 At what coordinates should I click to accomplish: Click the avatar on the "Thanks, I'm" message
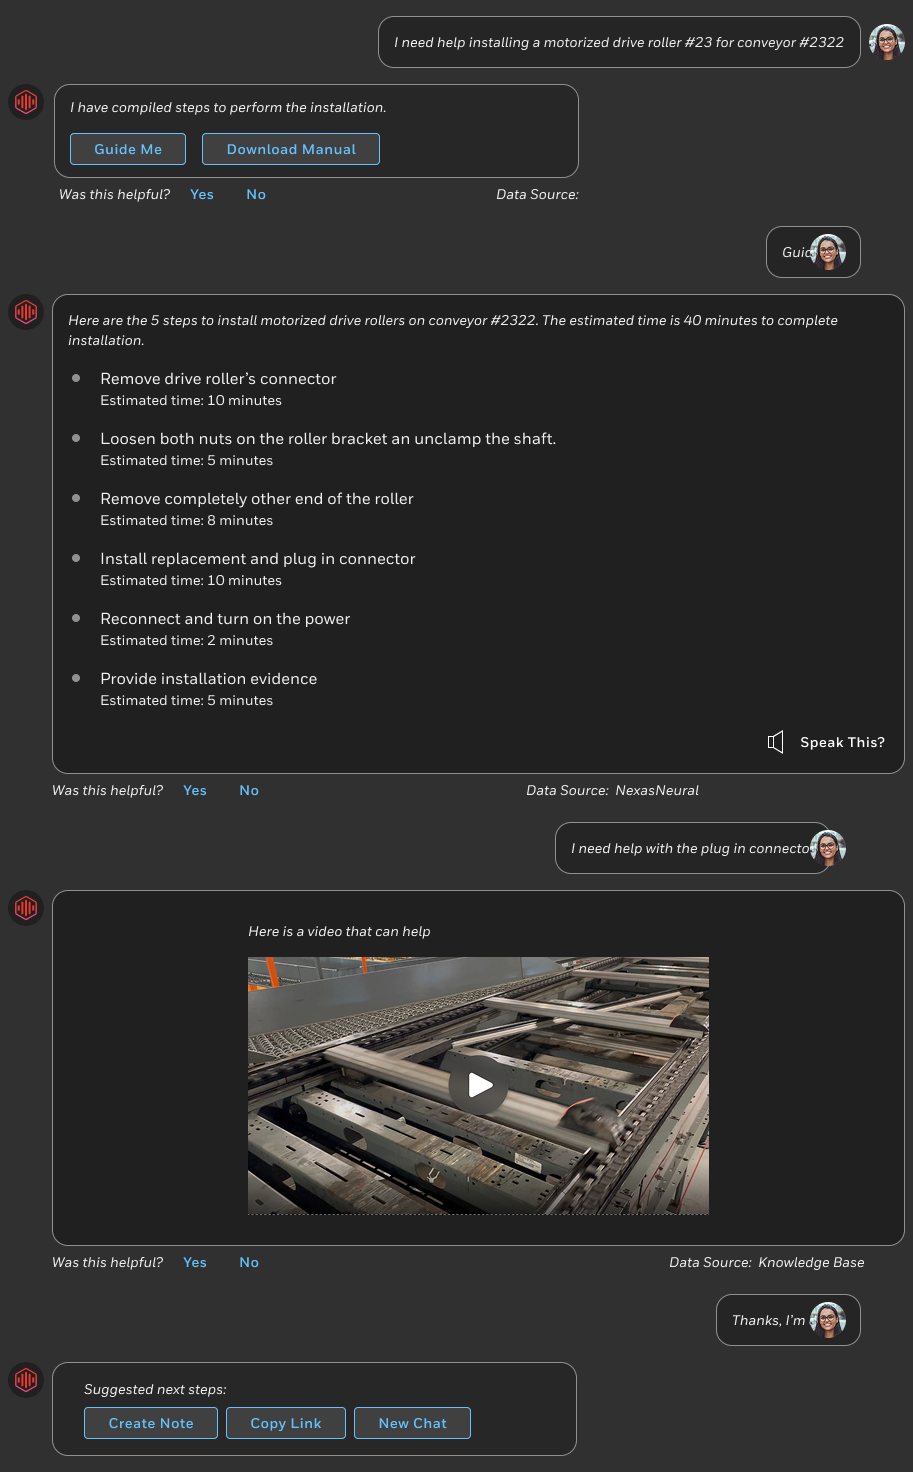pyautogui.click(x=828, y=1320)
